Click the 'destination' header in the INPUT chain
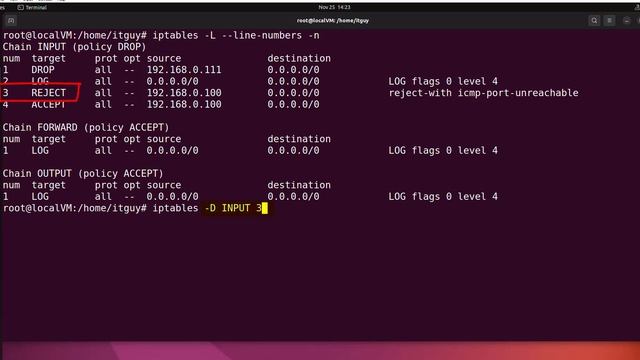 (x=299, y=58)
